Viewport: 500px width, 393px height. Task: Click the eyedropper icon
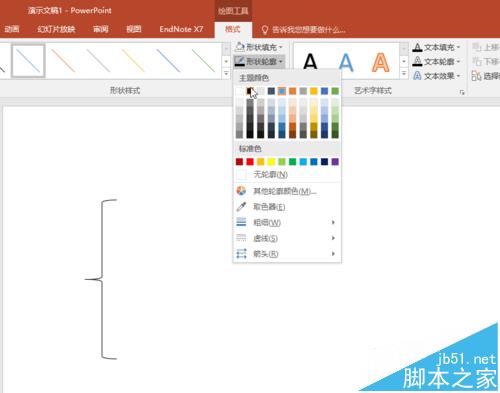241,207
